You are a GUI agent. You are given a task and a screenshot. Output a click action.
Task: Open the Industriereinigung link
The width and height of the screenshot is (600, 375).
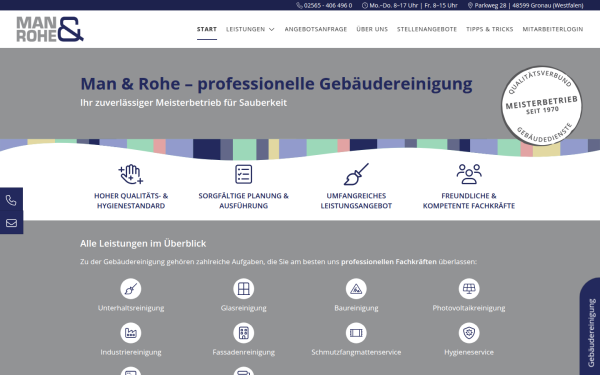click(131, 352)
